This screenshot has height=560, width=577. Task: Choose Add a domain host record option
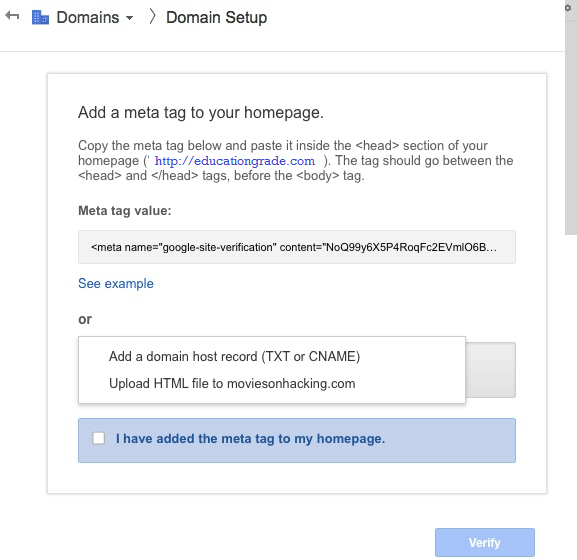click(x=234, y=356)
